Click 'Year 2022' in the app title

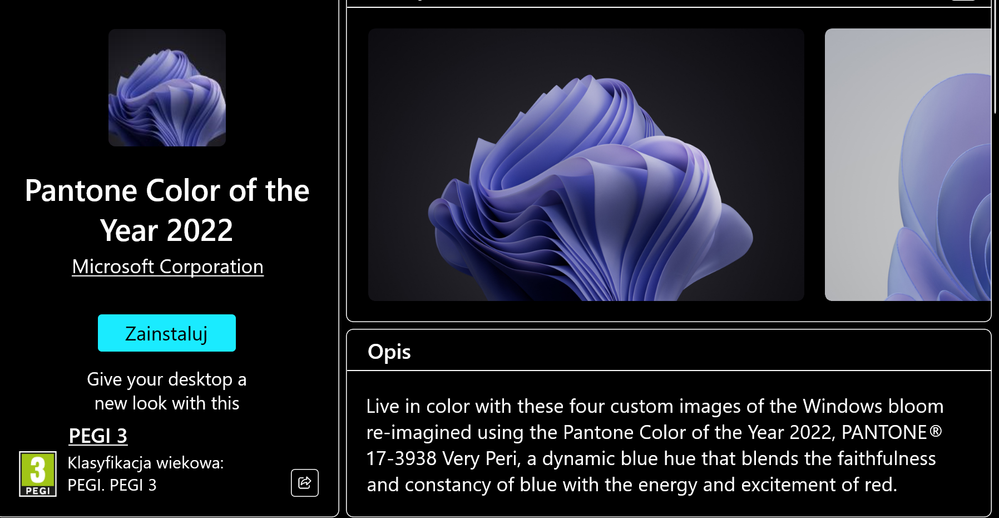[167, 230]
